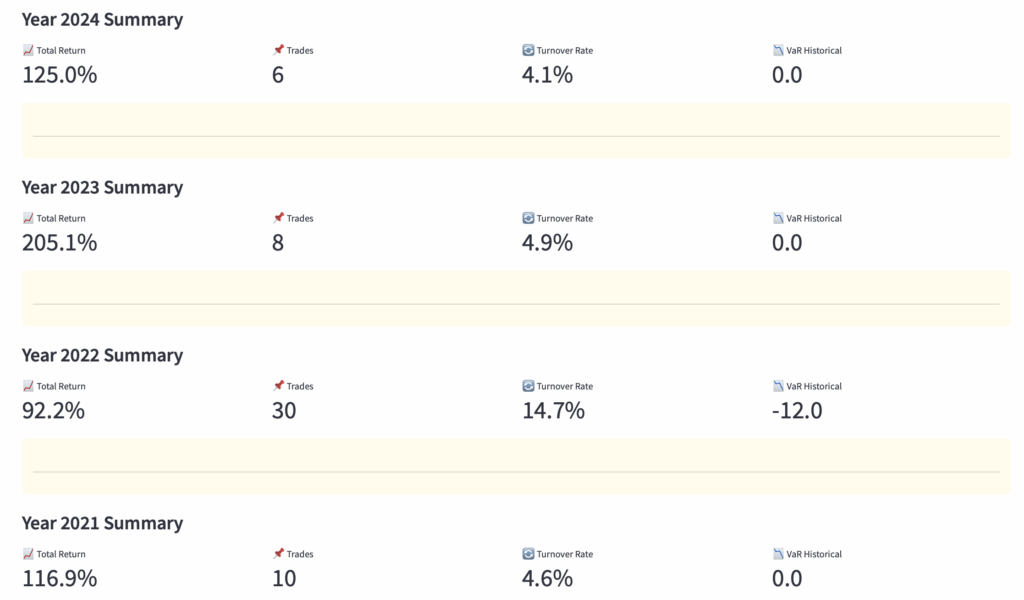The width and height of the screenshot is (1024, 600).
Task: Click the 14.7% turnover rate value
Action: (x=553, y=411)
